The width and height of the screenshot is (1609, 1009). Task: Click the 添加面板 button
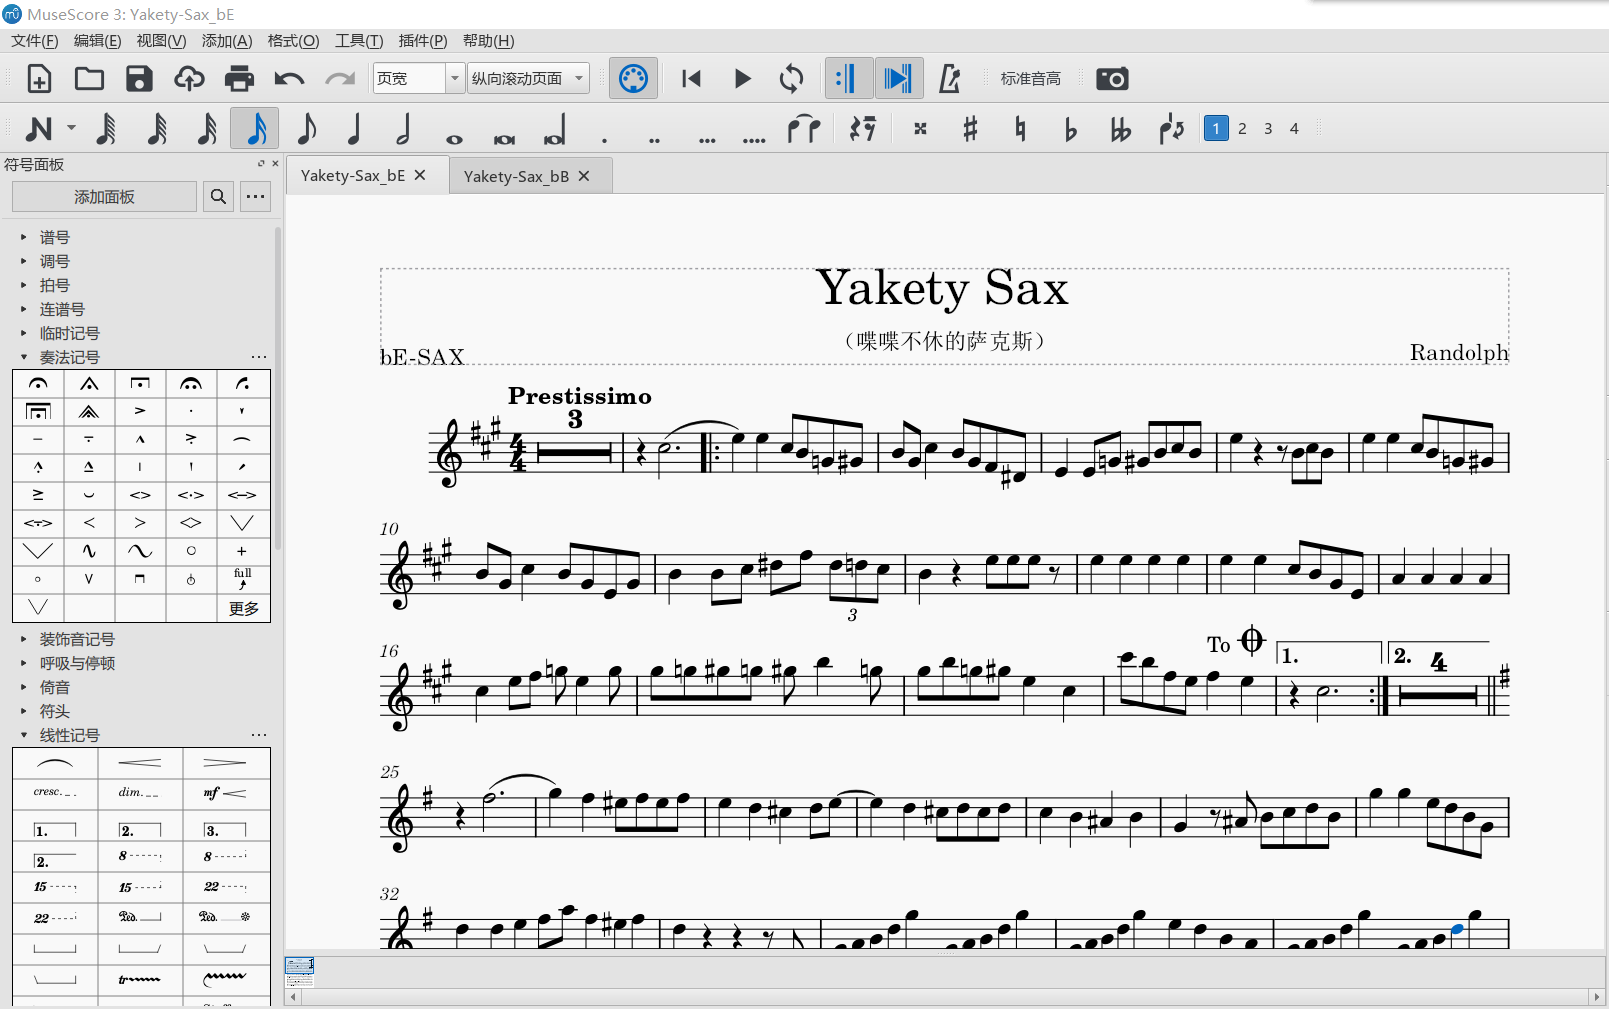104,197
